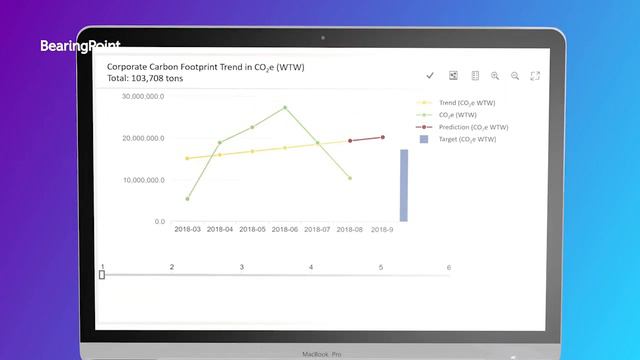Click the 2018-05 axis label
Image resolution: width=640 pixels, height=360 pixels.
coord(252,229)
